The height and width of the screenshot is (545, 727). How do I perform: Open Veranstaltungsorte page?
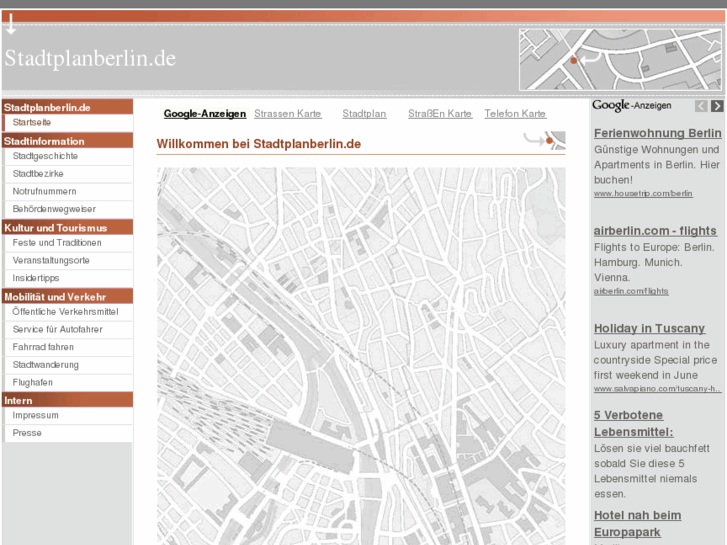point(51,261)
